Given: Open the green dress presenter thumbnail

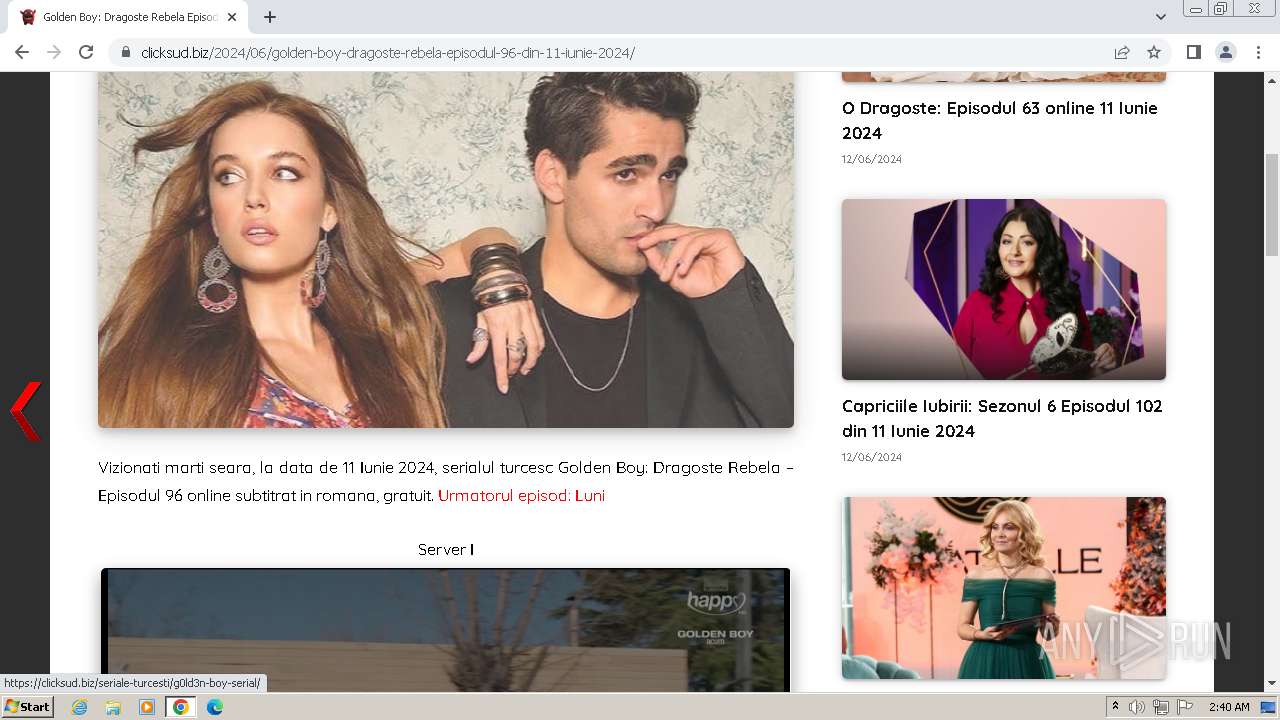Looking at the screenshot, I should [x=1004, y=588].
